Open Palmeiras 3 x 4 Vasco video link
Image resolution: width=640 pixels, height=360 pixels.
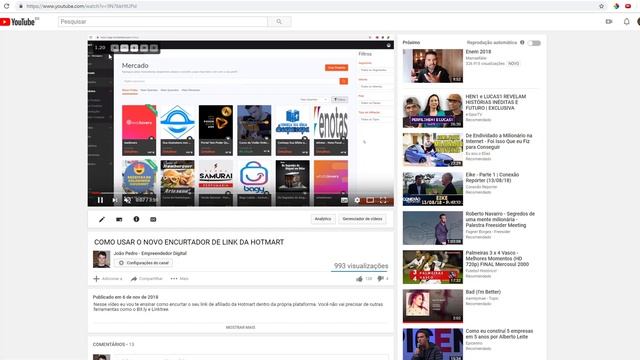[497, 259]
